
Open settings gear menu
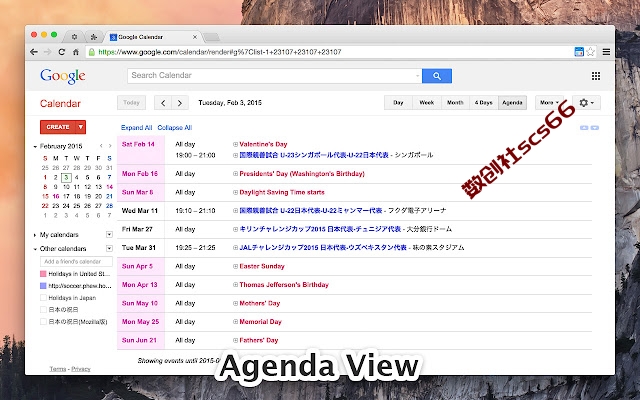[587, 103]
